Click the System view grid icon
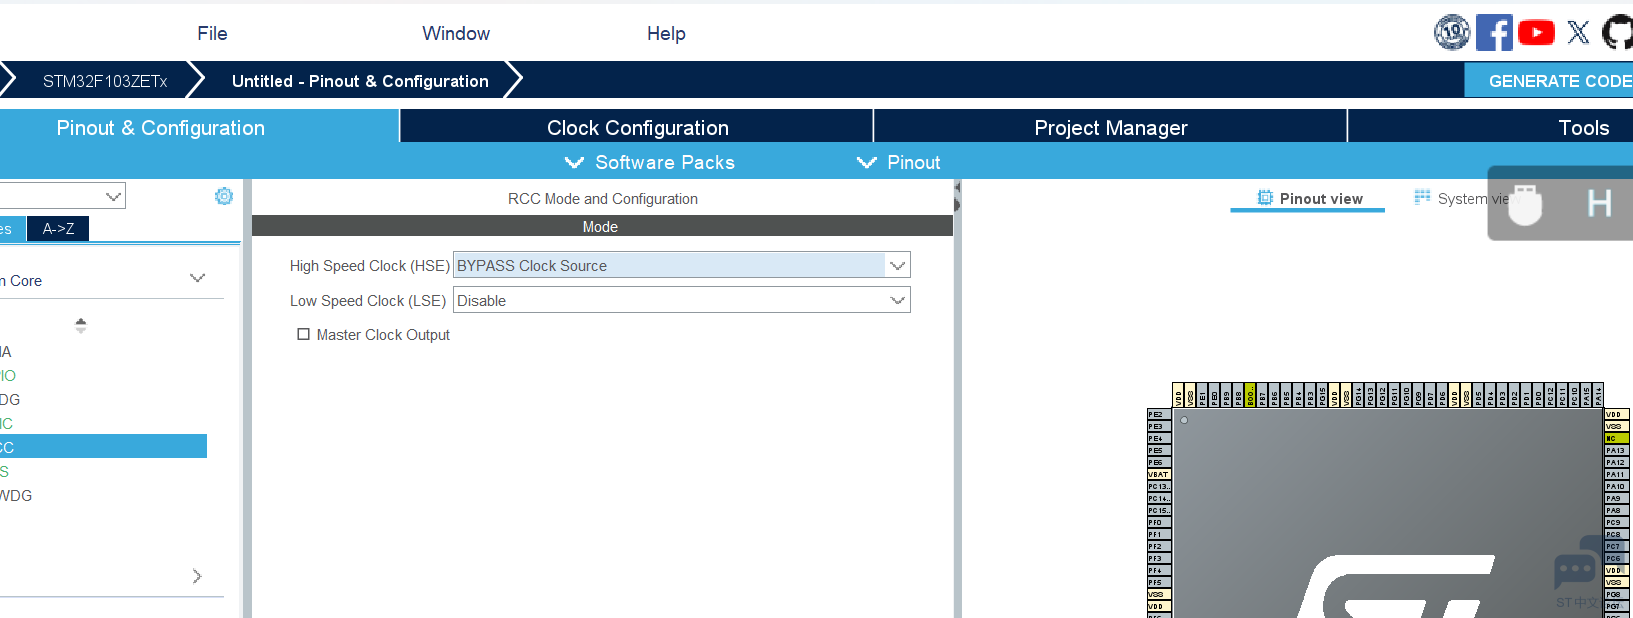The image size is (1633, 618). (1422, 198)
